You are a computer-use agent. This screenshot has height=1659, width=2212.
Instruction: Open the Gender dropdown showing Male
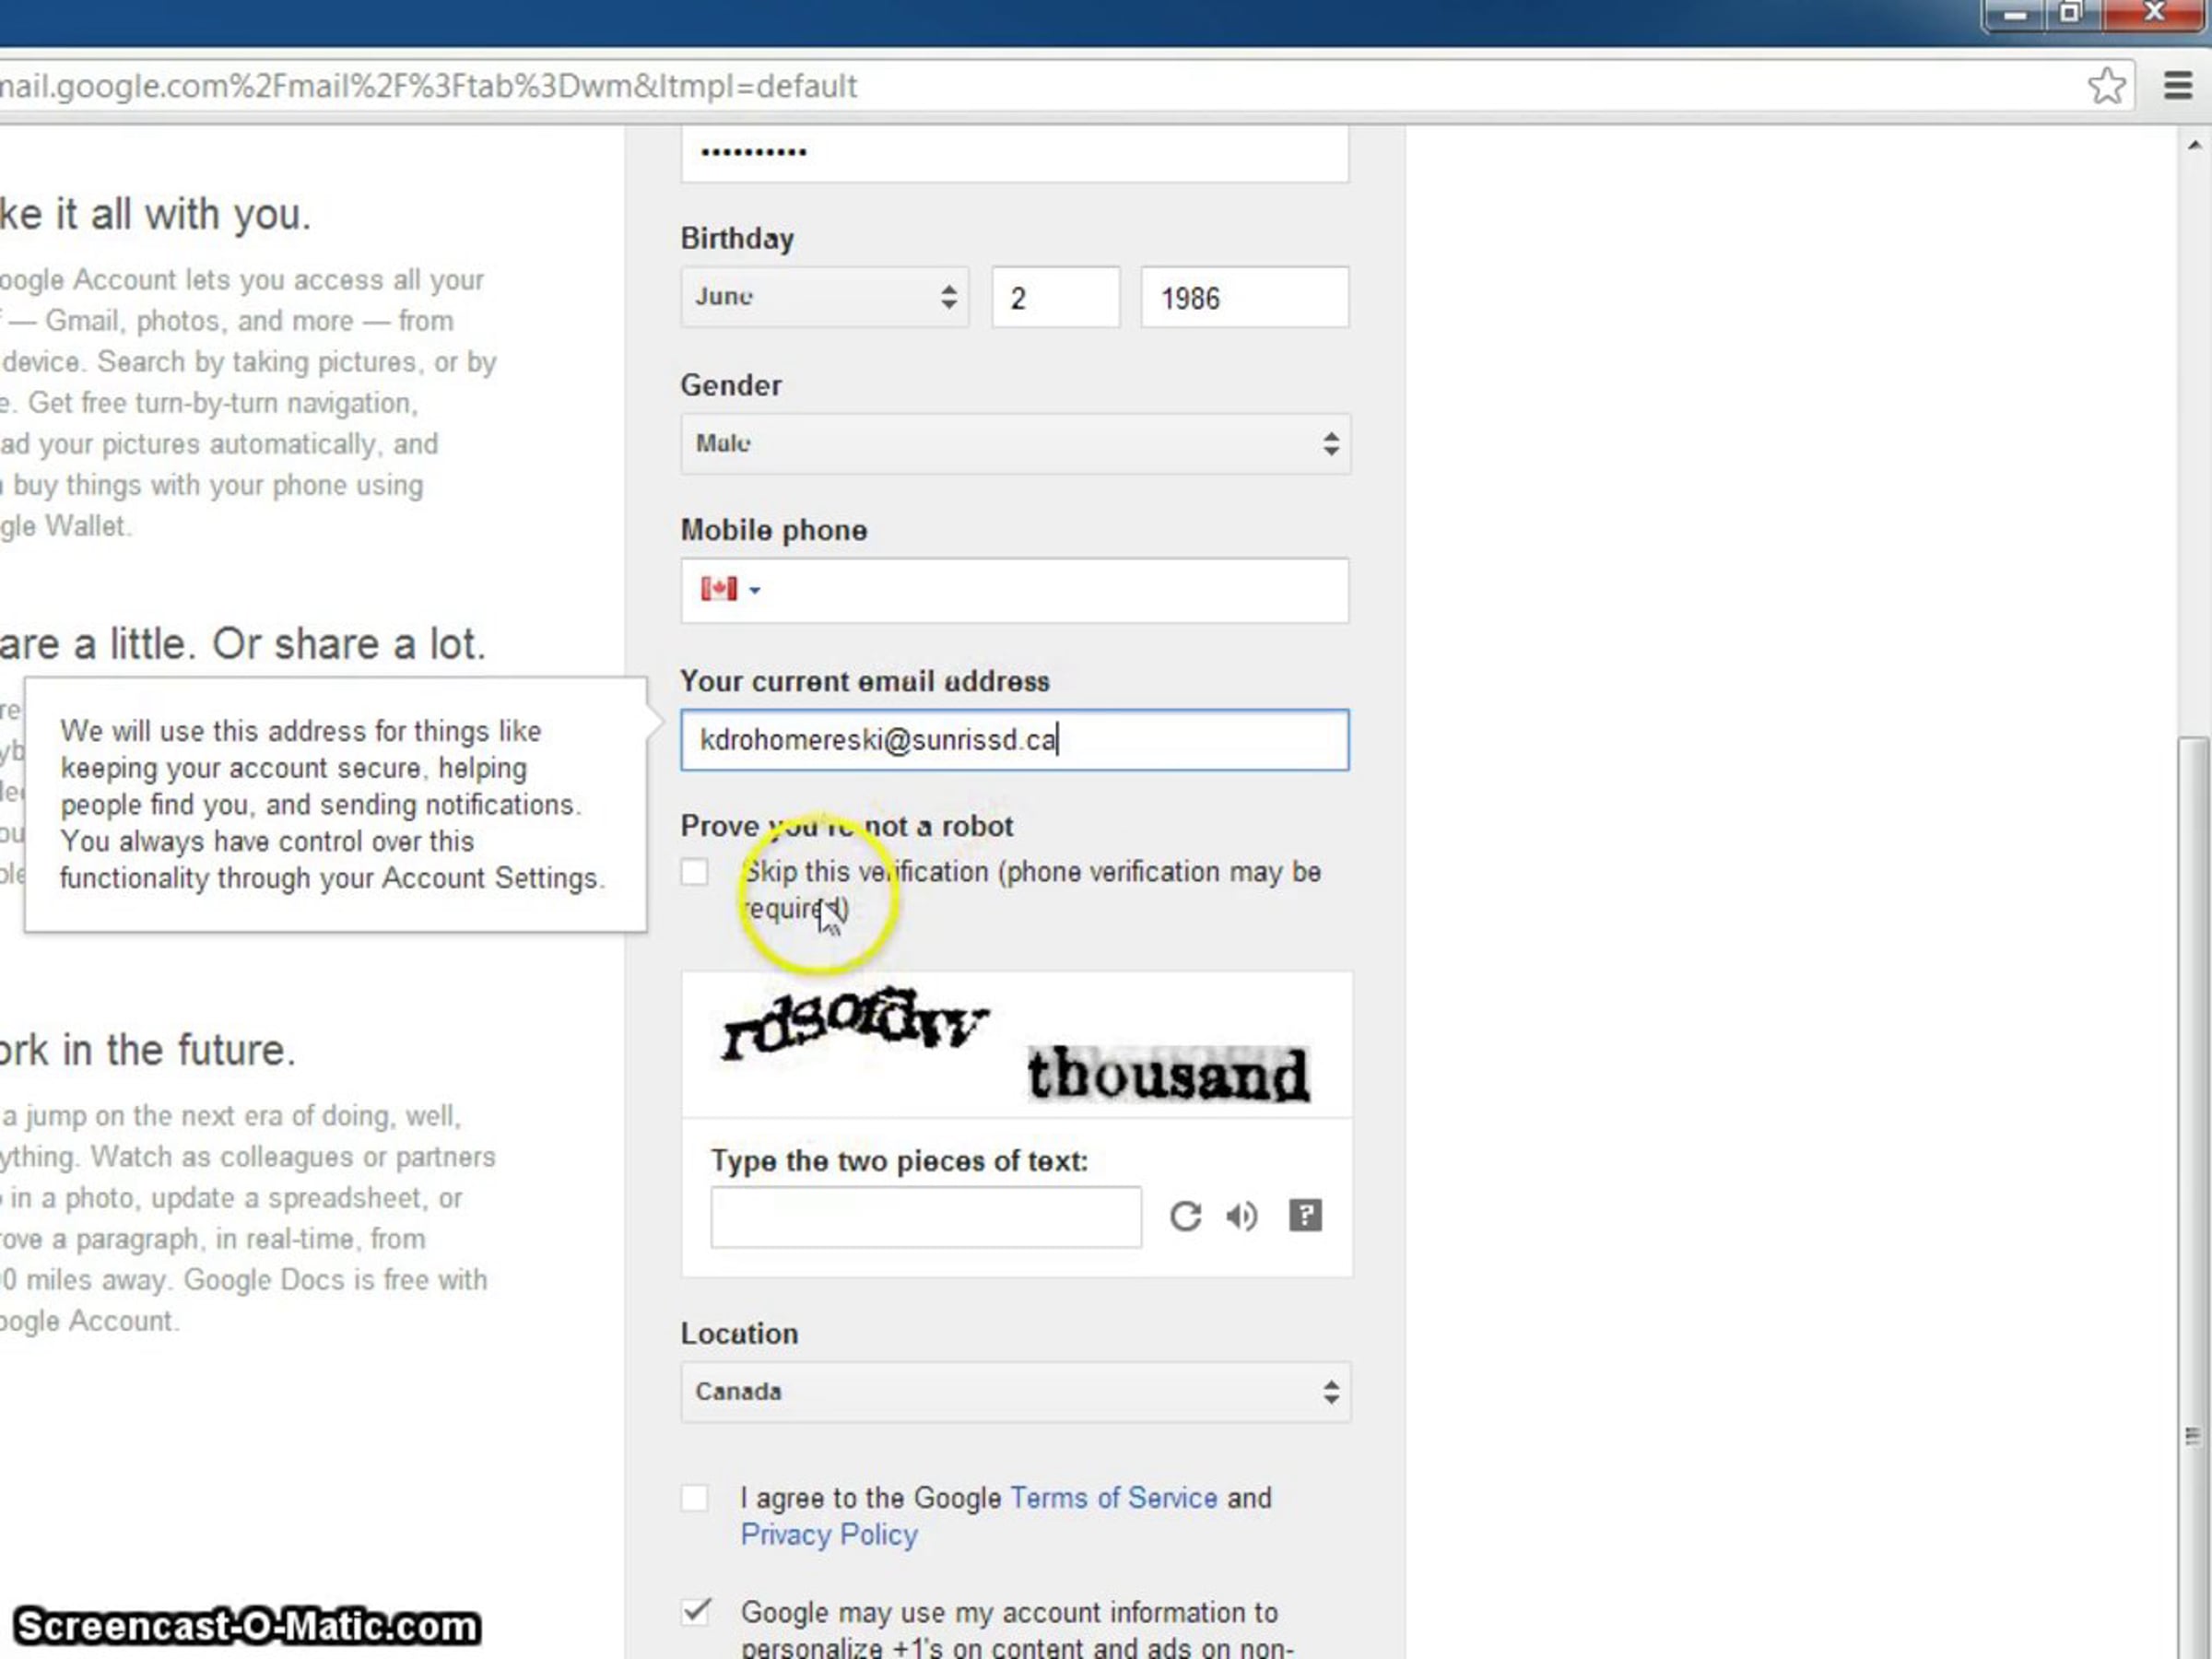tap(1014, 443)
